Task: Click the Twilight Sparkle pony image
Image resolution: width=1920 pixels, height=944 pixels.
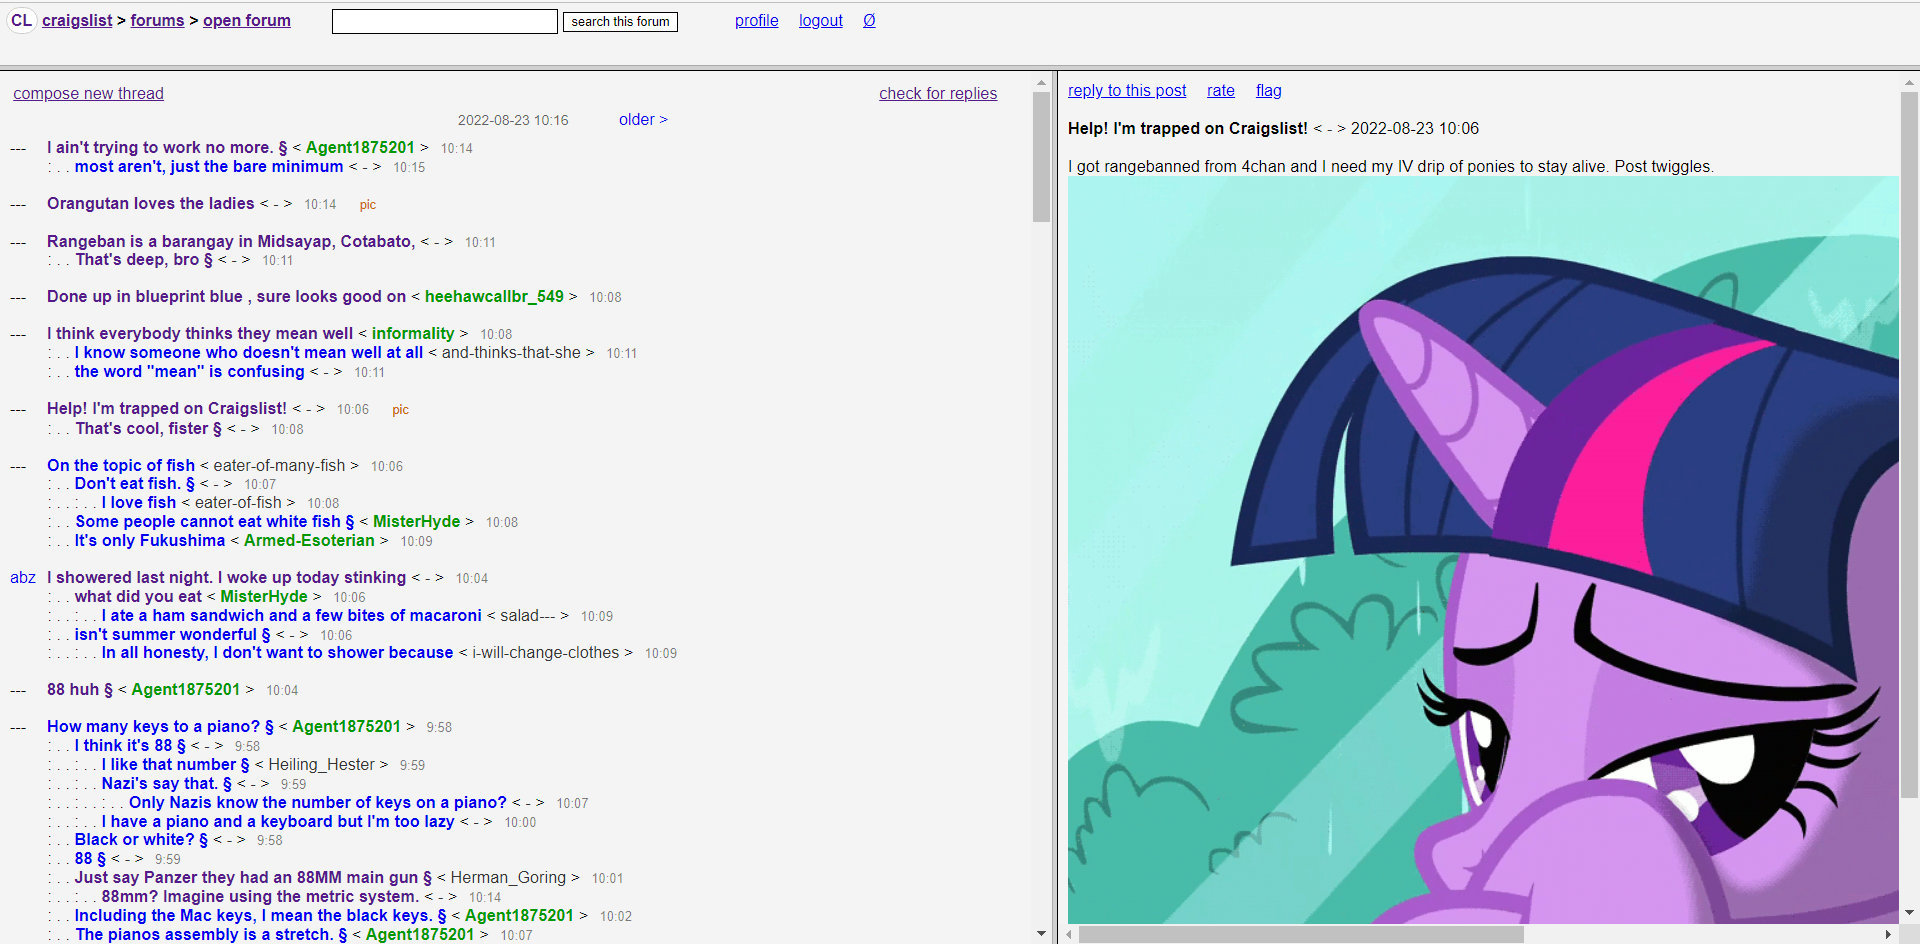Action: (x=1483, y=550)
